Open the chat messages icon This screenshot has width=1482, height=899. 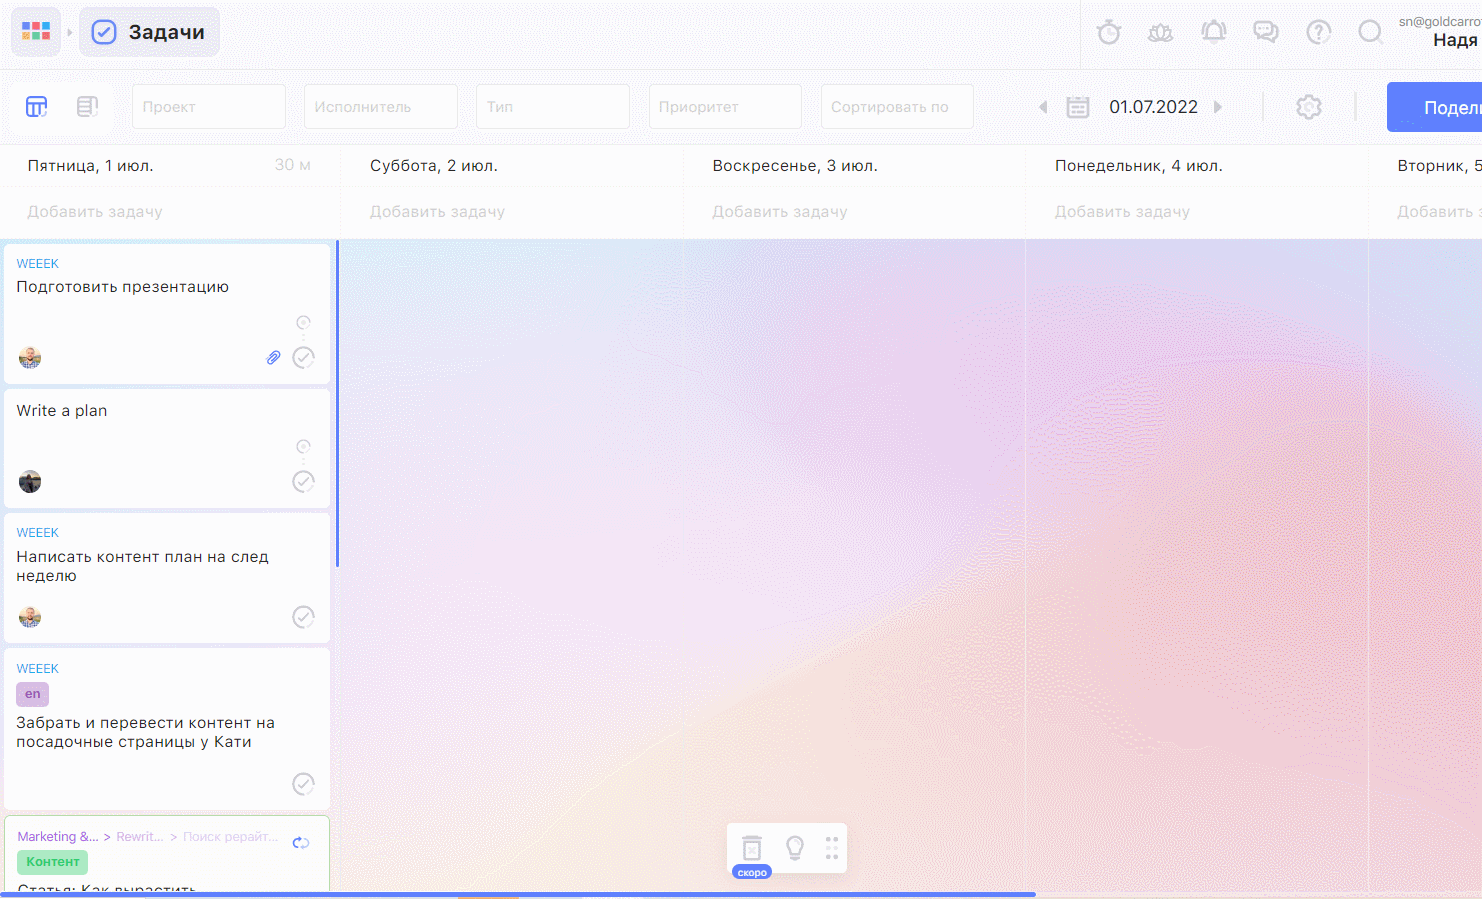point(1266,33)
